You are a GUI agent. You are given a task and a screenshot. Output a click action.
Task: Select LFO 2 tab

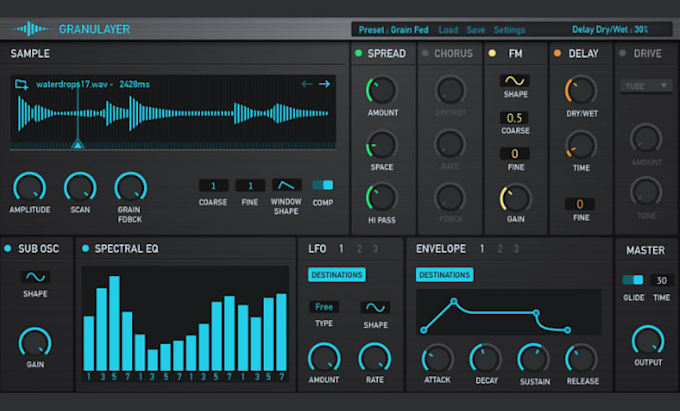[359, 249]
